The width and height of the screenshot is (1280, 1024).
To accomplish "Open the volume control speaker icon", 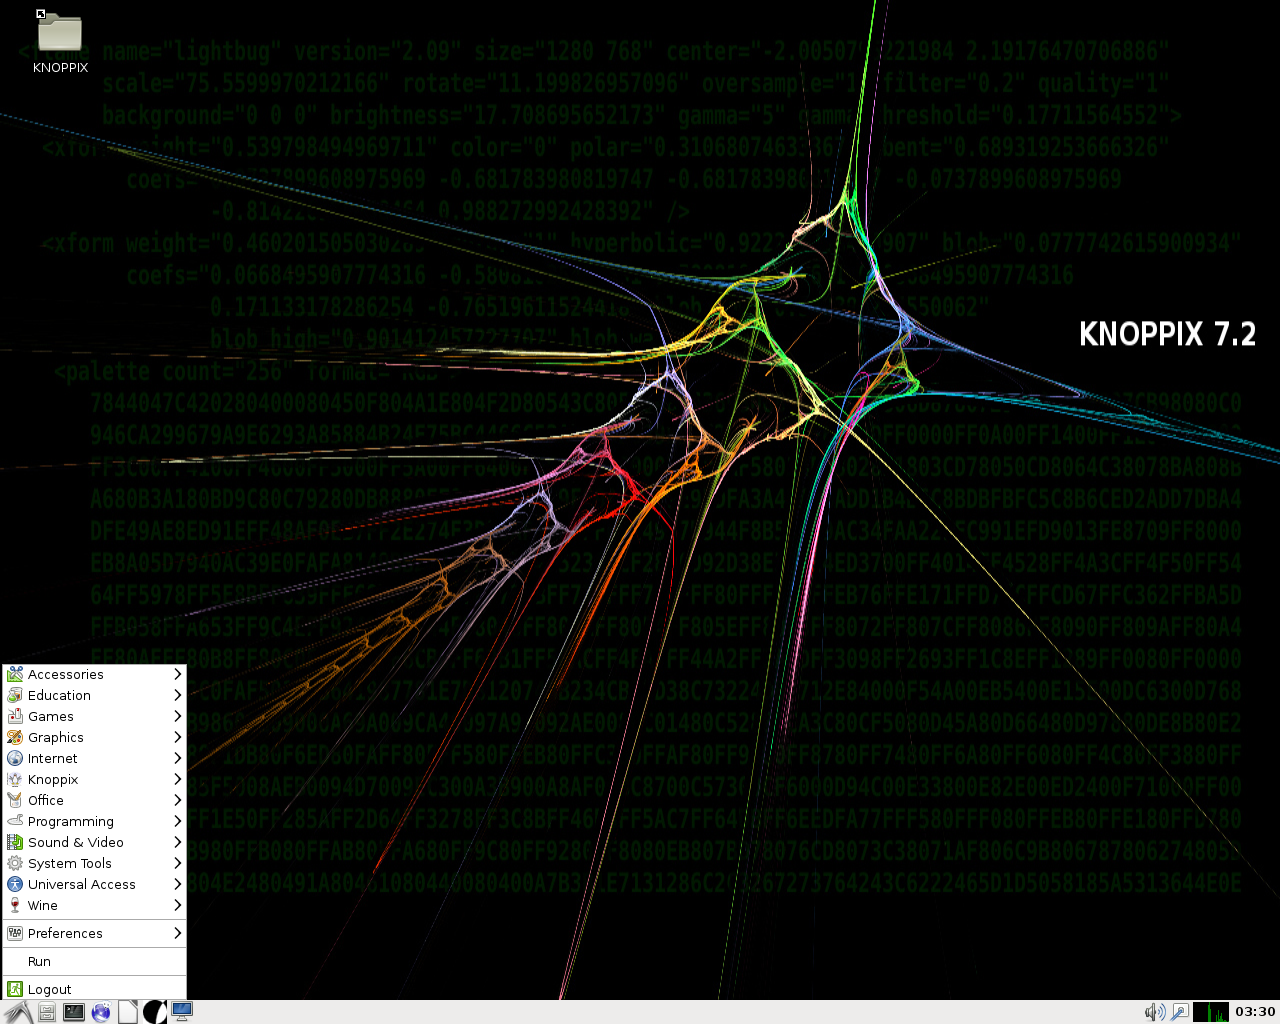I will click(x=1154, y=1012).
